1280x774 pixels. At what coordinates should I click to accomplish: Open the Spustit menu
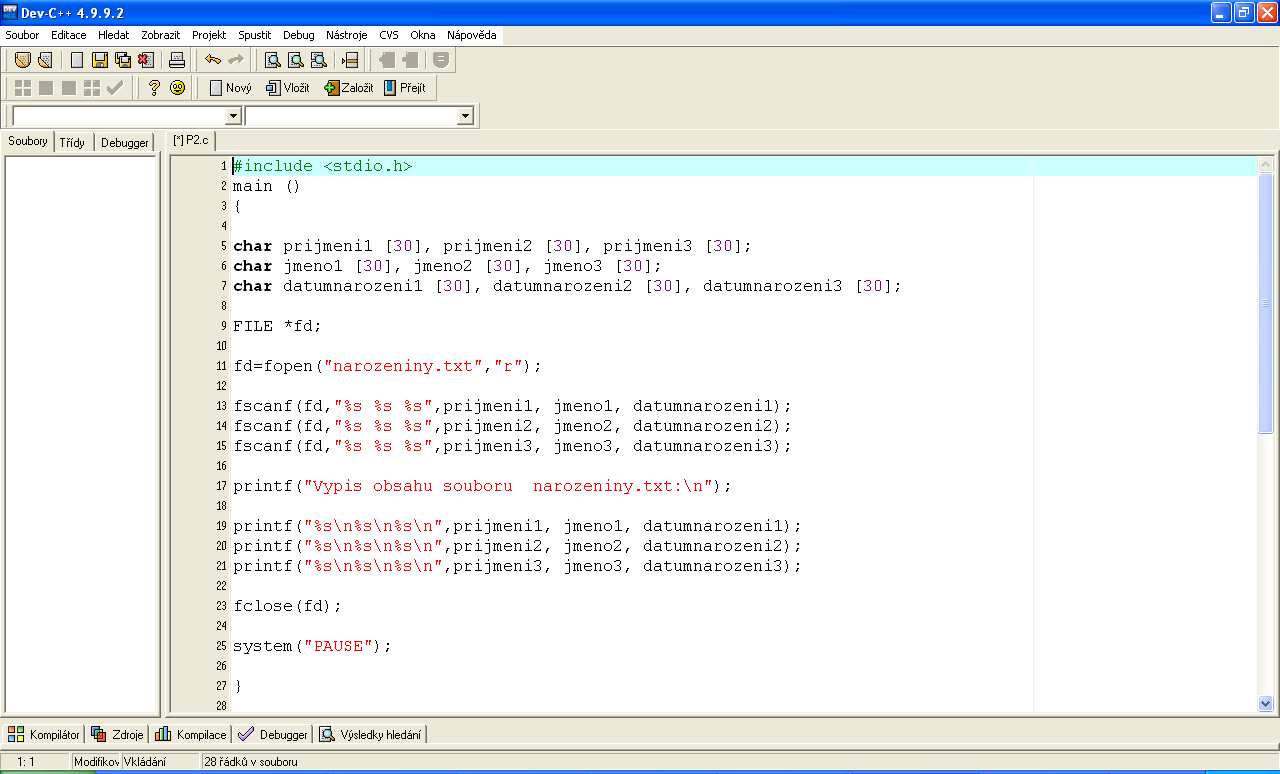coord(254,35)
